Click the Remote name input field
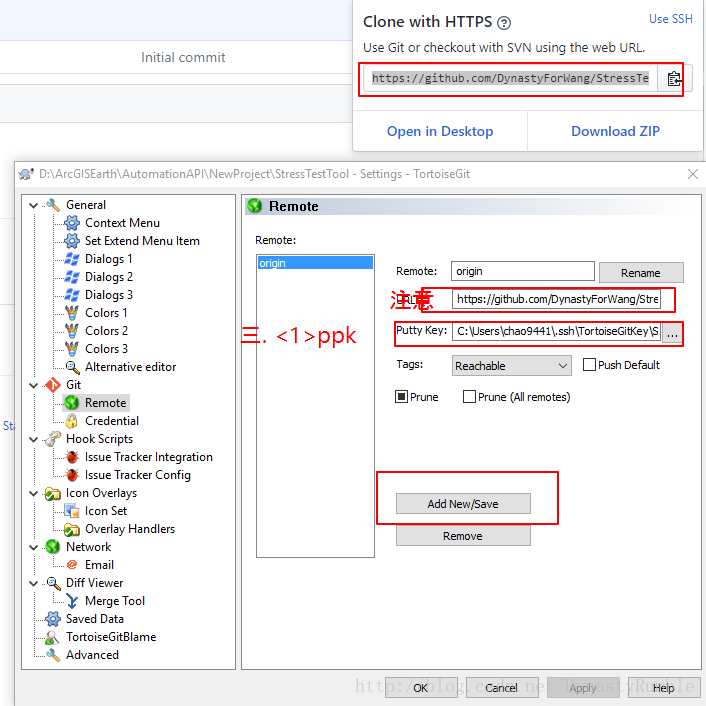Screen dimensions: 706x706 (x=523, y=272)
